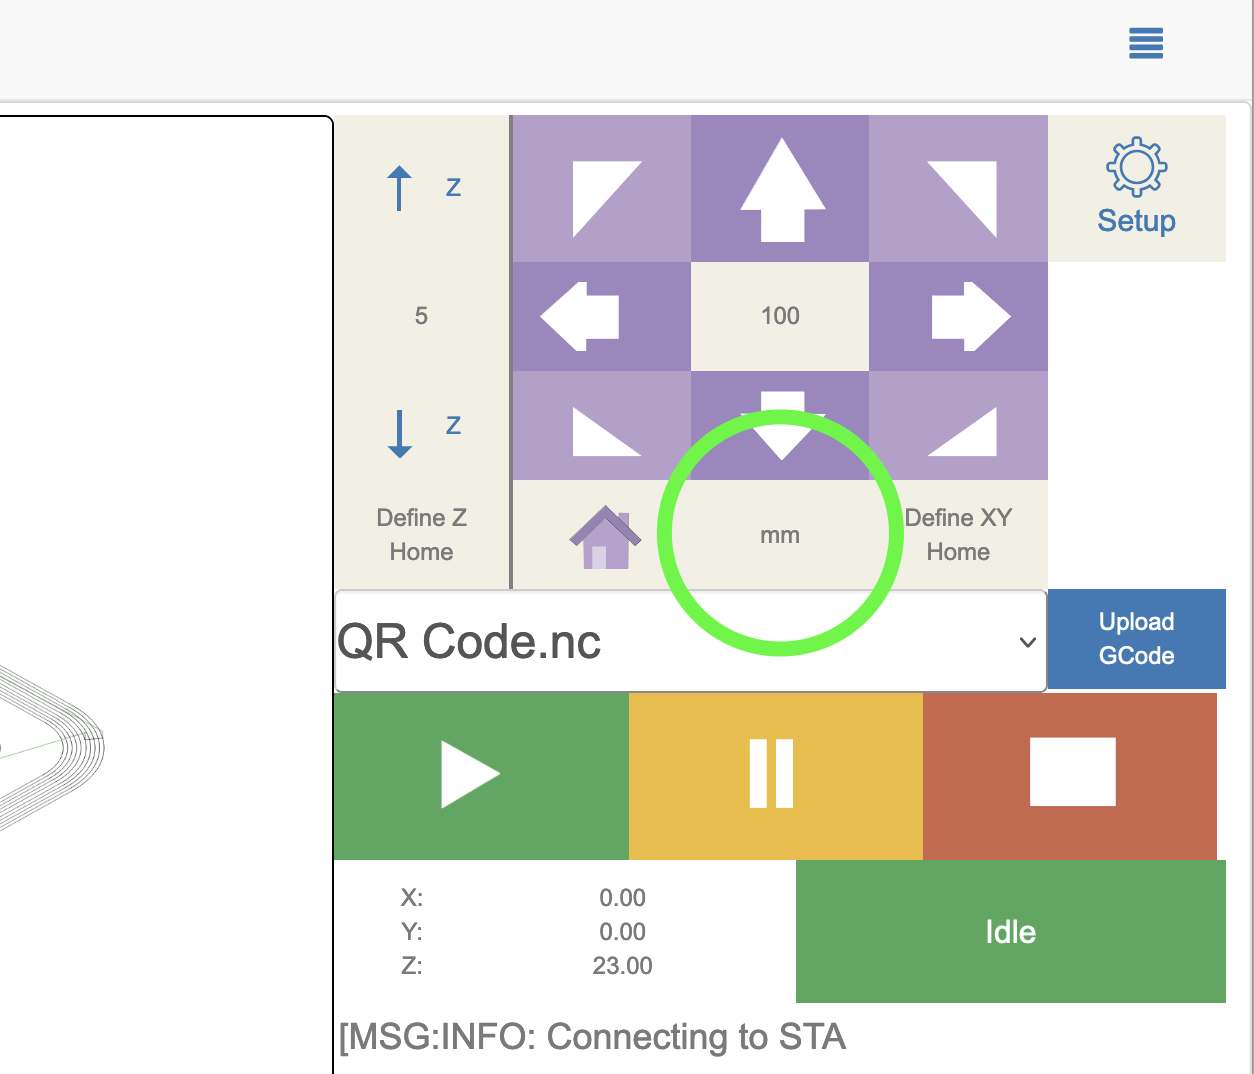Image resolution: width=1254 pixels, height=1074 pixels.
Task: Pause the job with the yellow button
Action: point(776,776)
